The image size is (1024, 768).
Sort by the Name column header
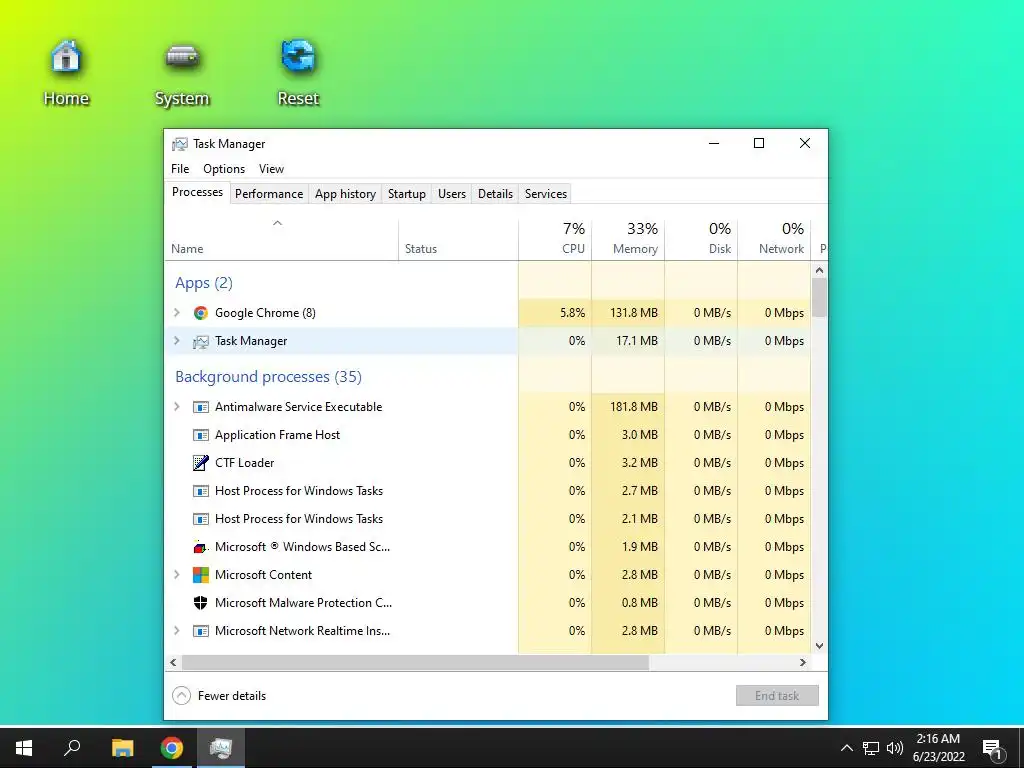tap(281, 240)
